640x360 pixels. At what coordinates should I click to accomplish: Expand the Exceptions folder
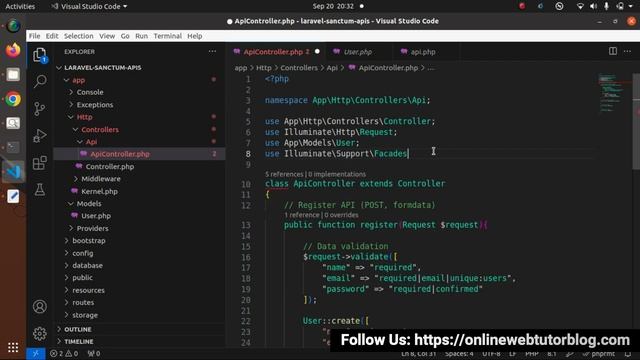point(95,105)
